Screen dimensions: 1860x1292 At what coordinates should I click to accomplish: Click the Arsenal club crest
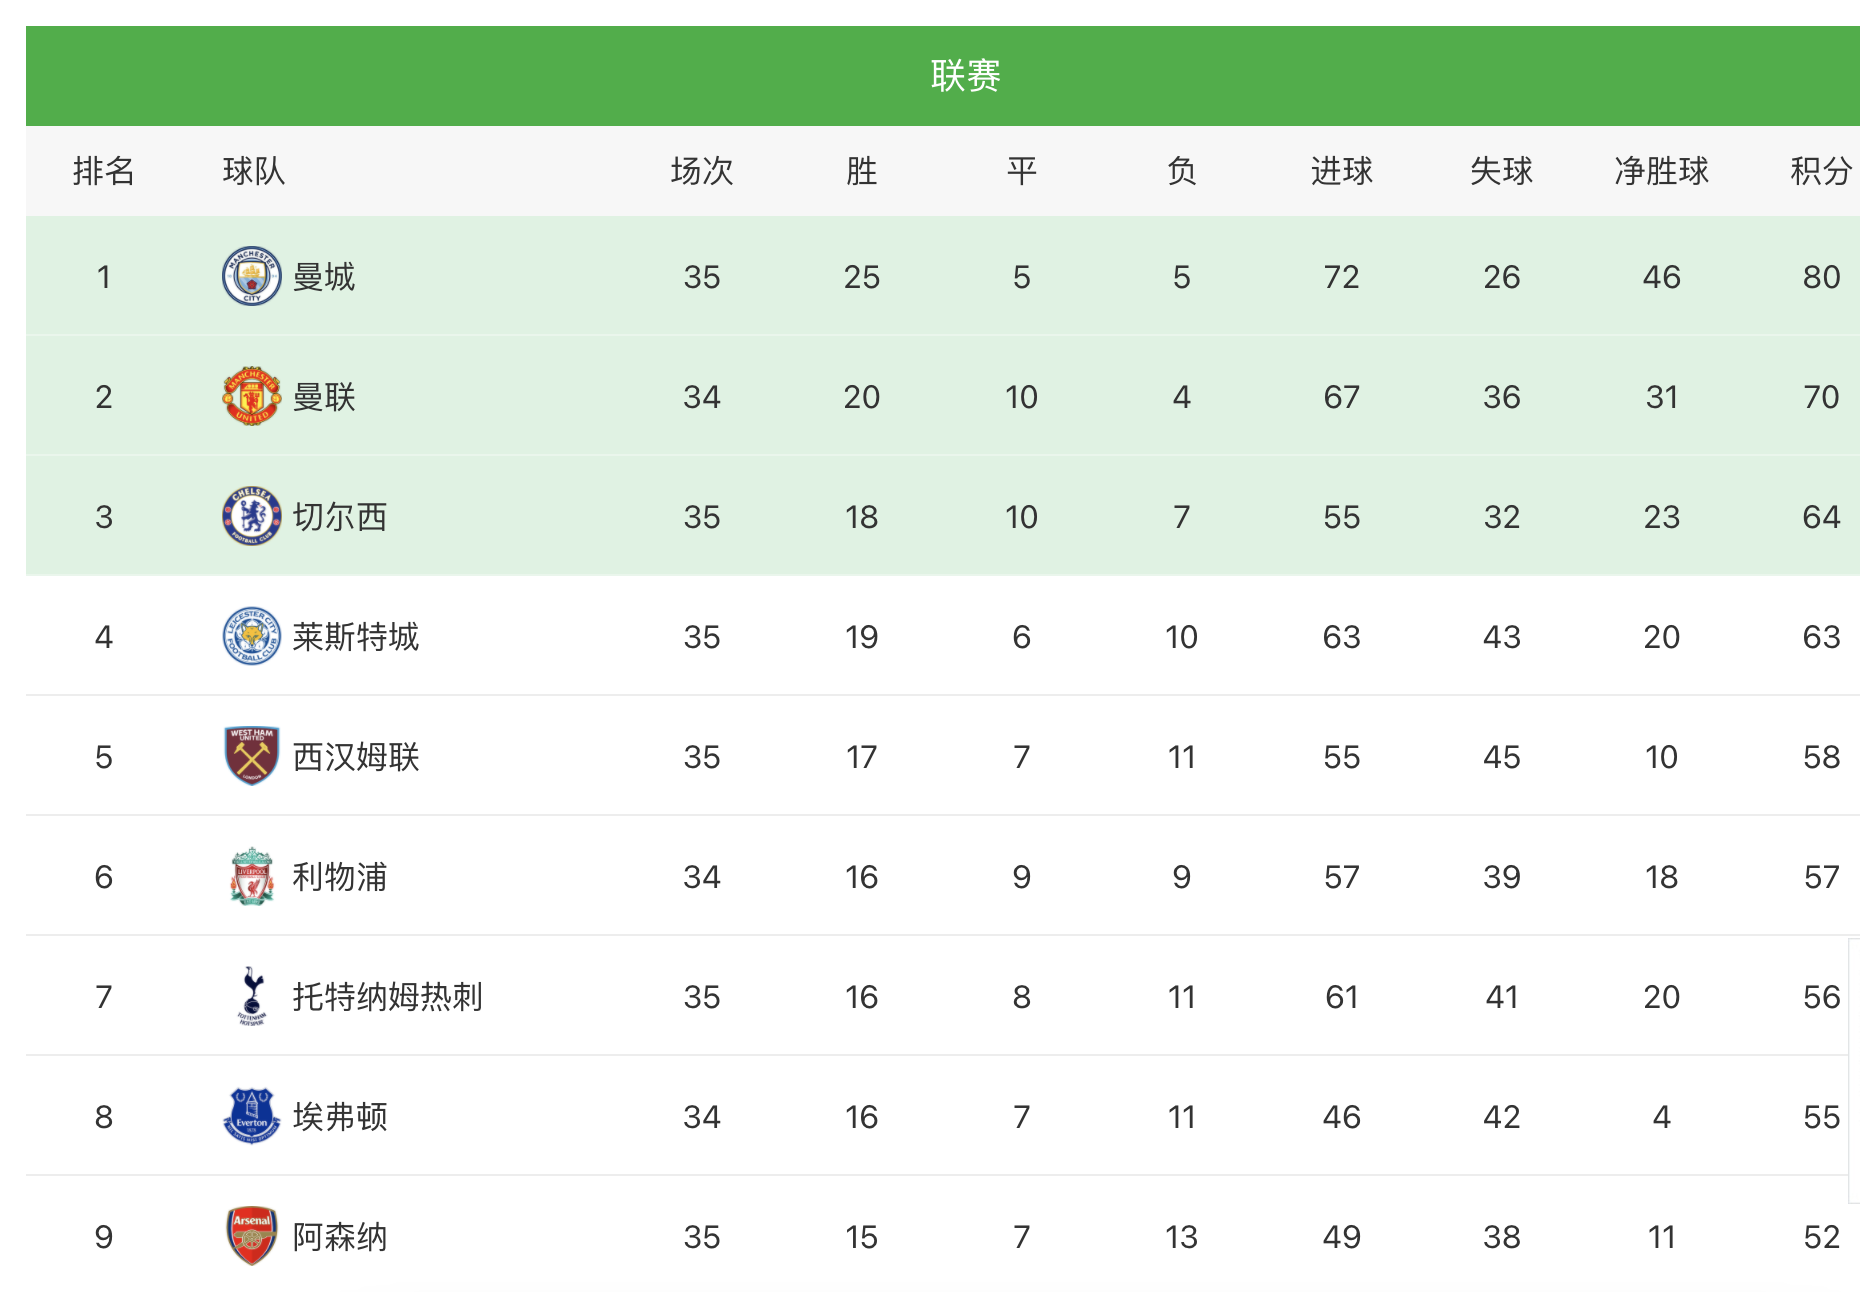tap(251, 1236)
